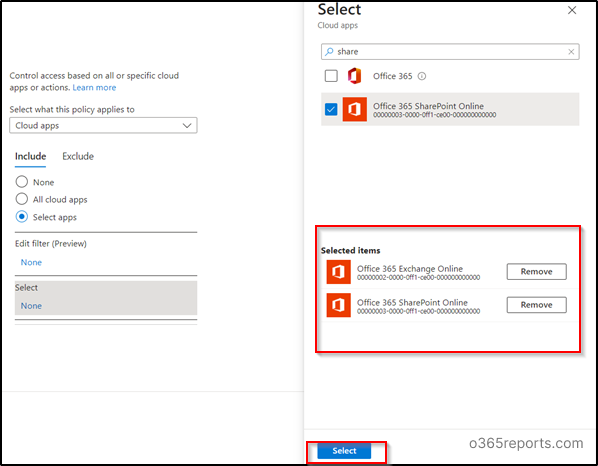Focus the cloud apps search field
598x466 pixels.
coord(450,51)
